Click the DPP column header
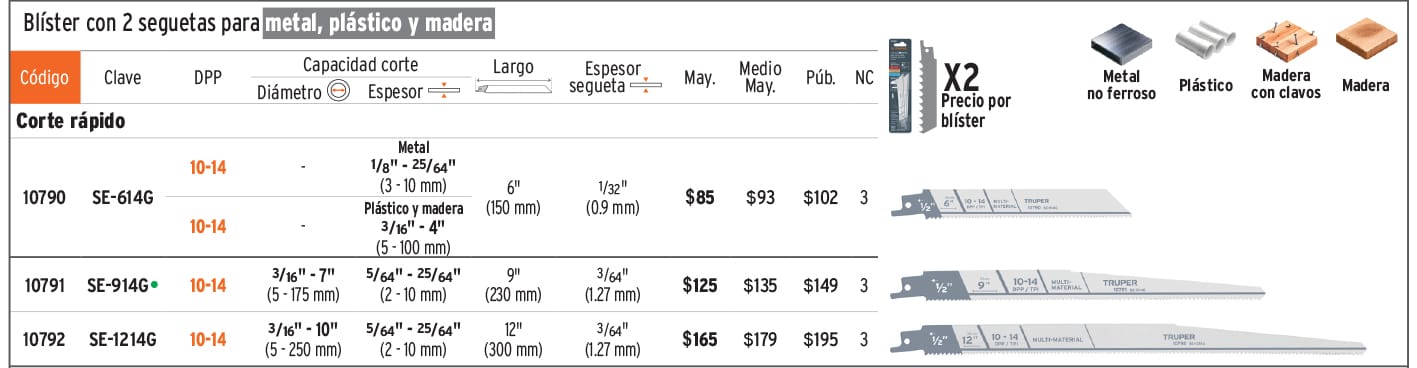Screen dimensions: 1417x368 point(208,78)
